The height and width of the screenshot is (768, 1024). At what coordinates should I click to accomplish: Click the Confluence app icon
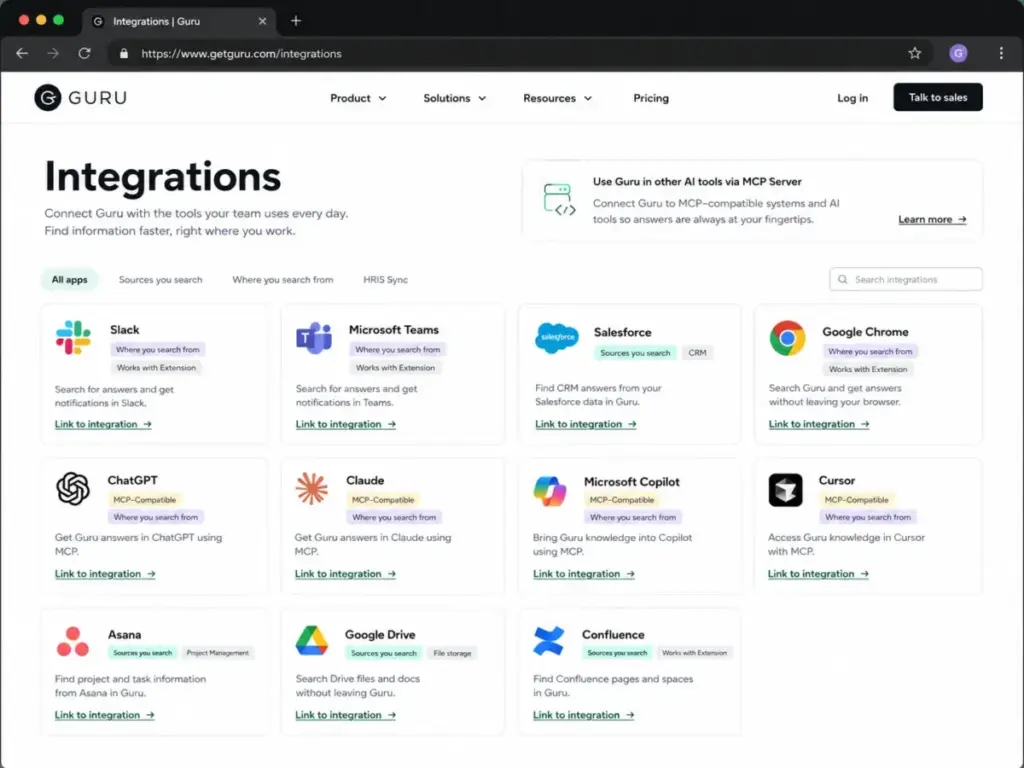coord(549,641)
